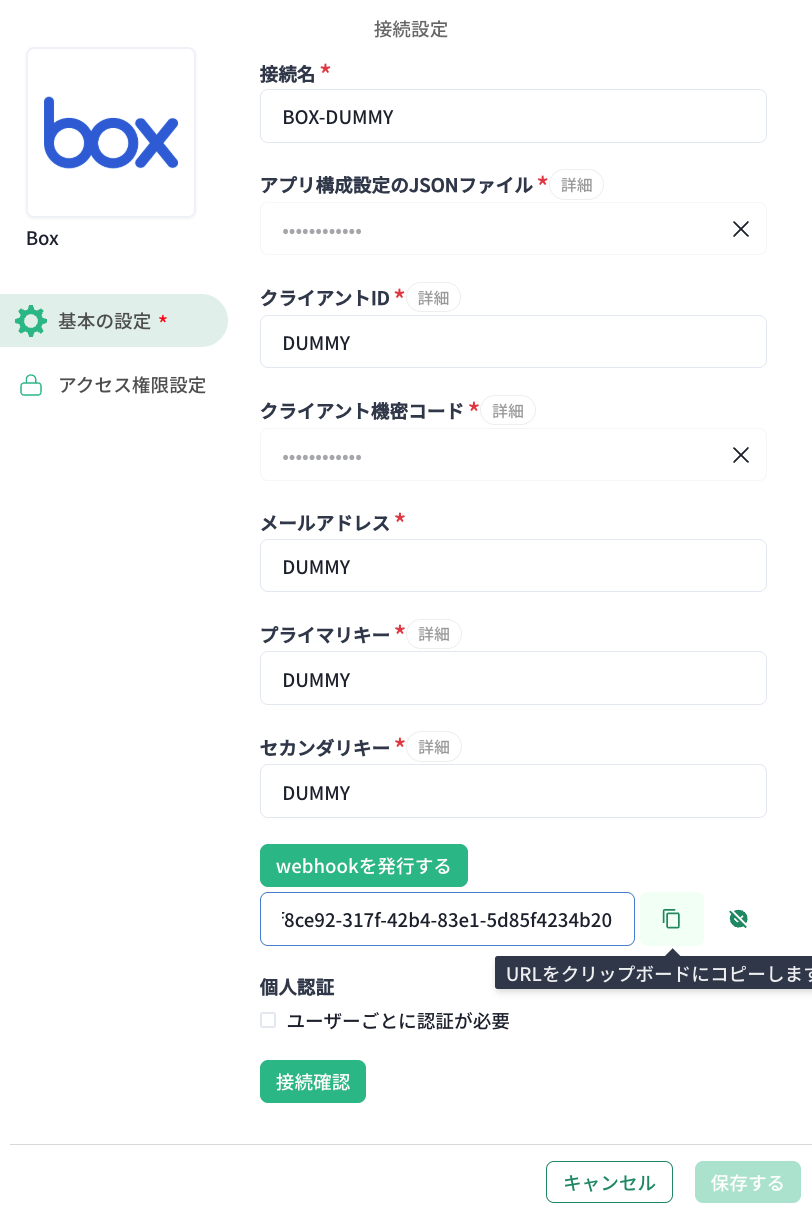Viewport: 812px width, 1210px height.
Task: Select the webhook URL text field
Action: pos(447,919)
